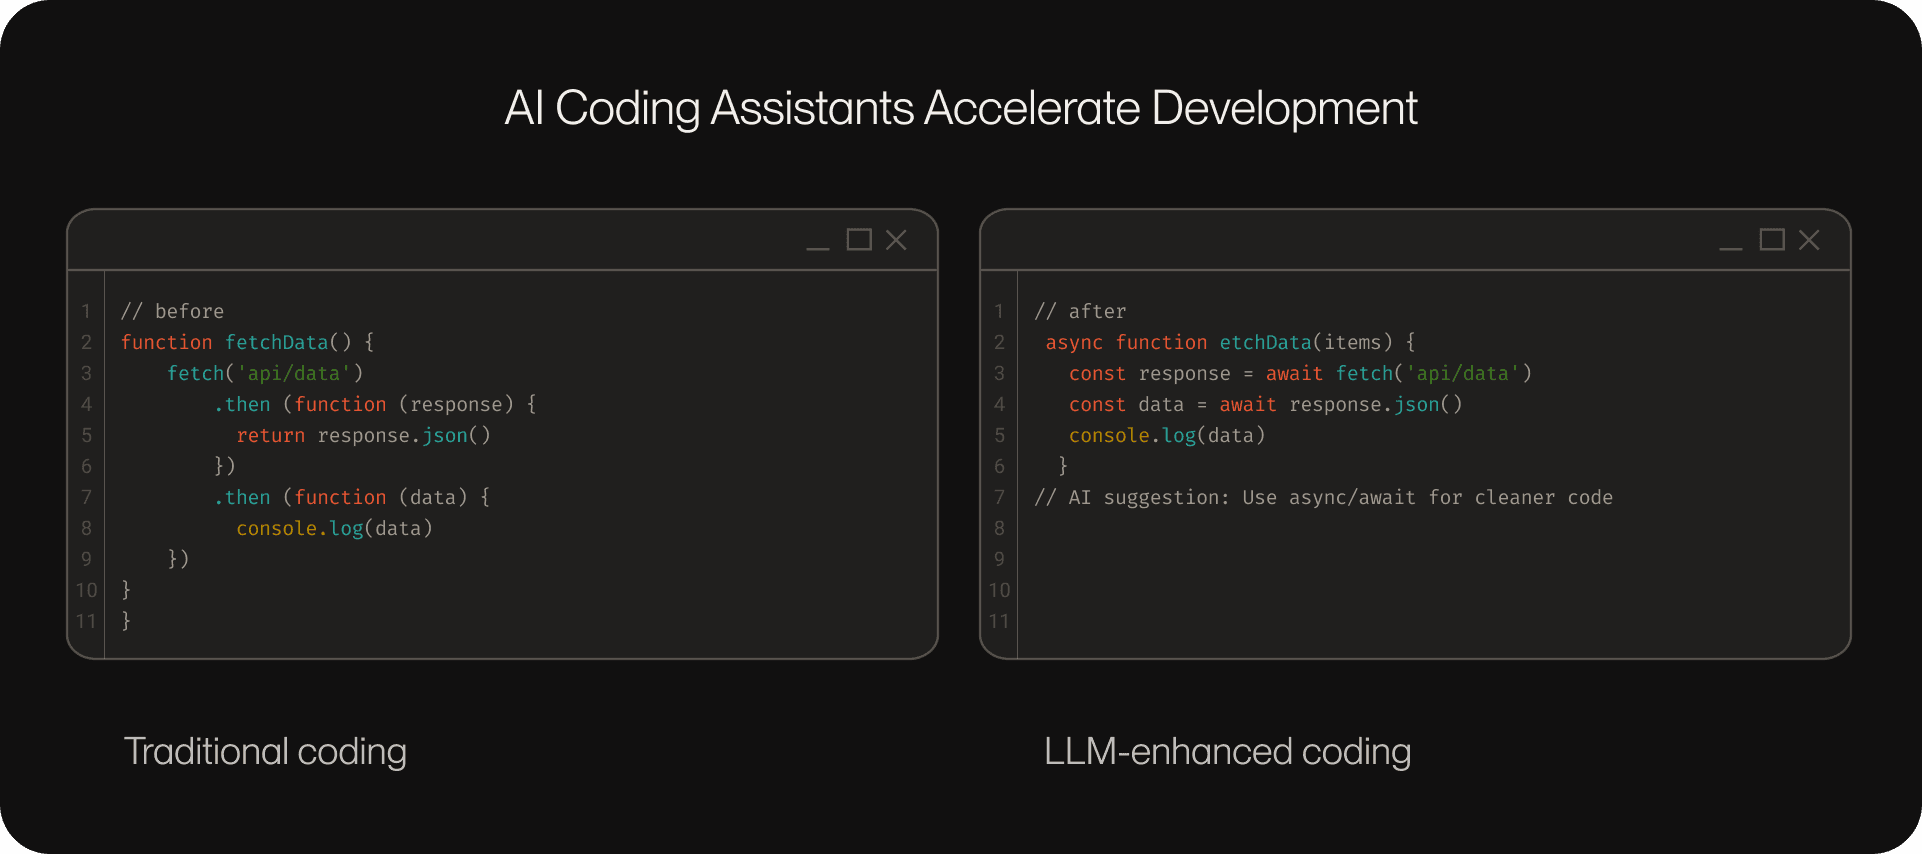Click the AI suggestion comment in right editor
1922x854 pixels.
(x=1323, y=497)
